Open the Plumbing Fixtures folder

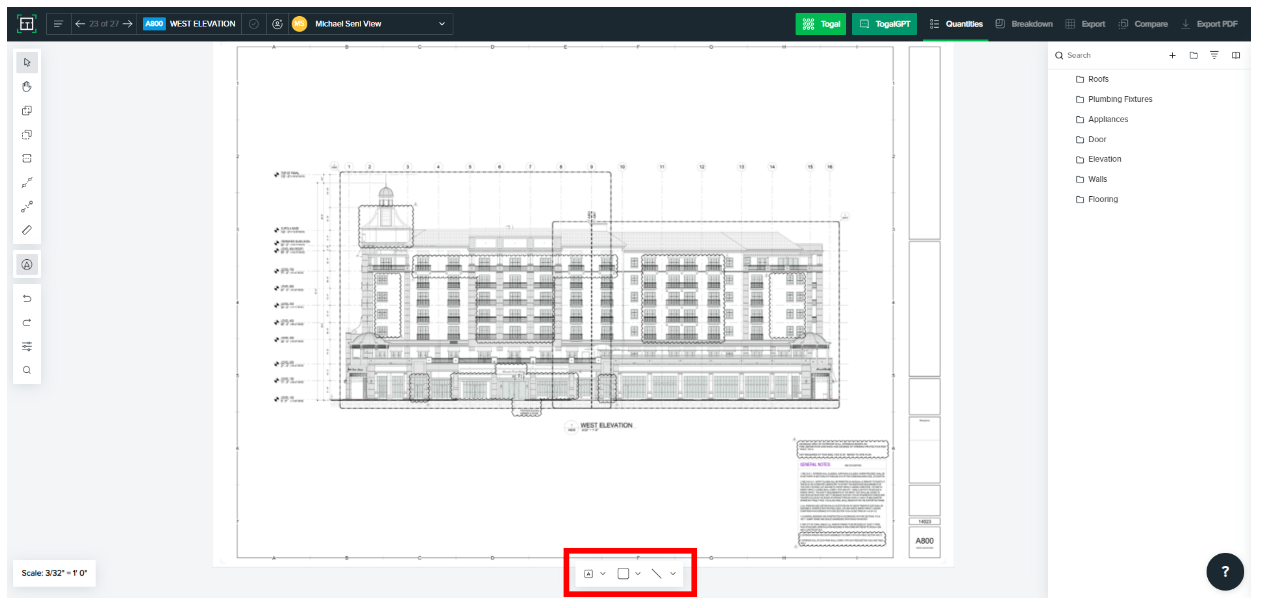point(1119,99)
